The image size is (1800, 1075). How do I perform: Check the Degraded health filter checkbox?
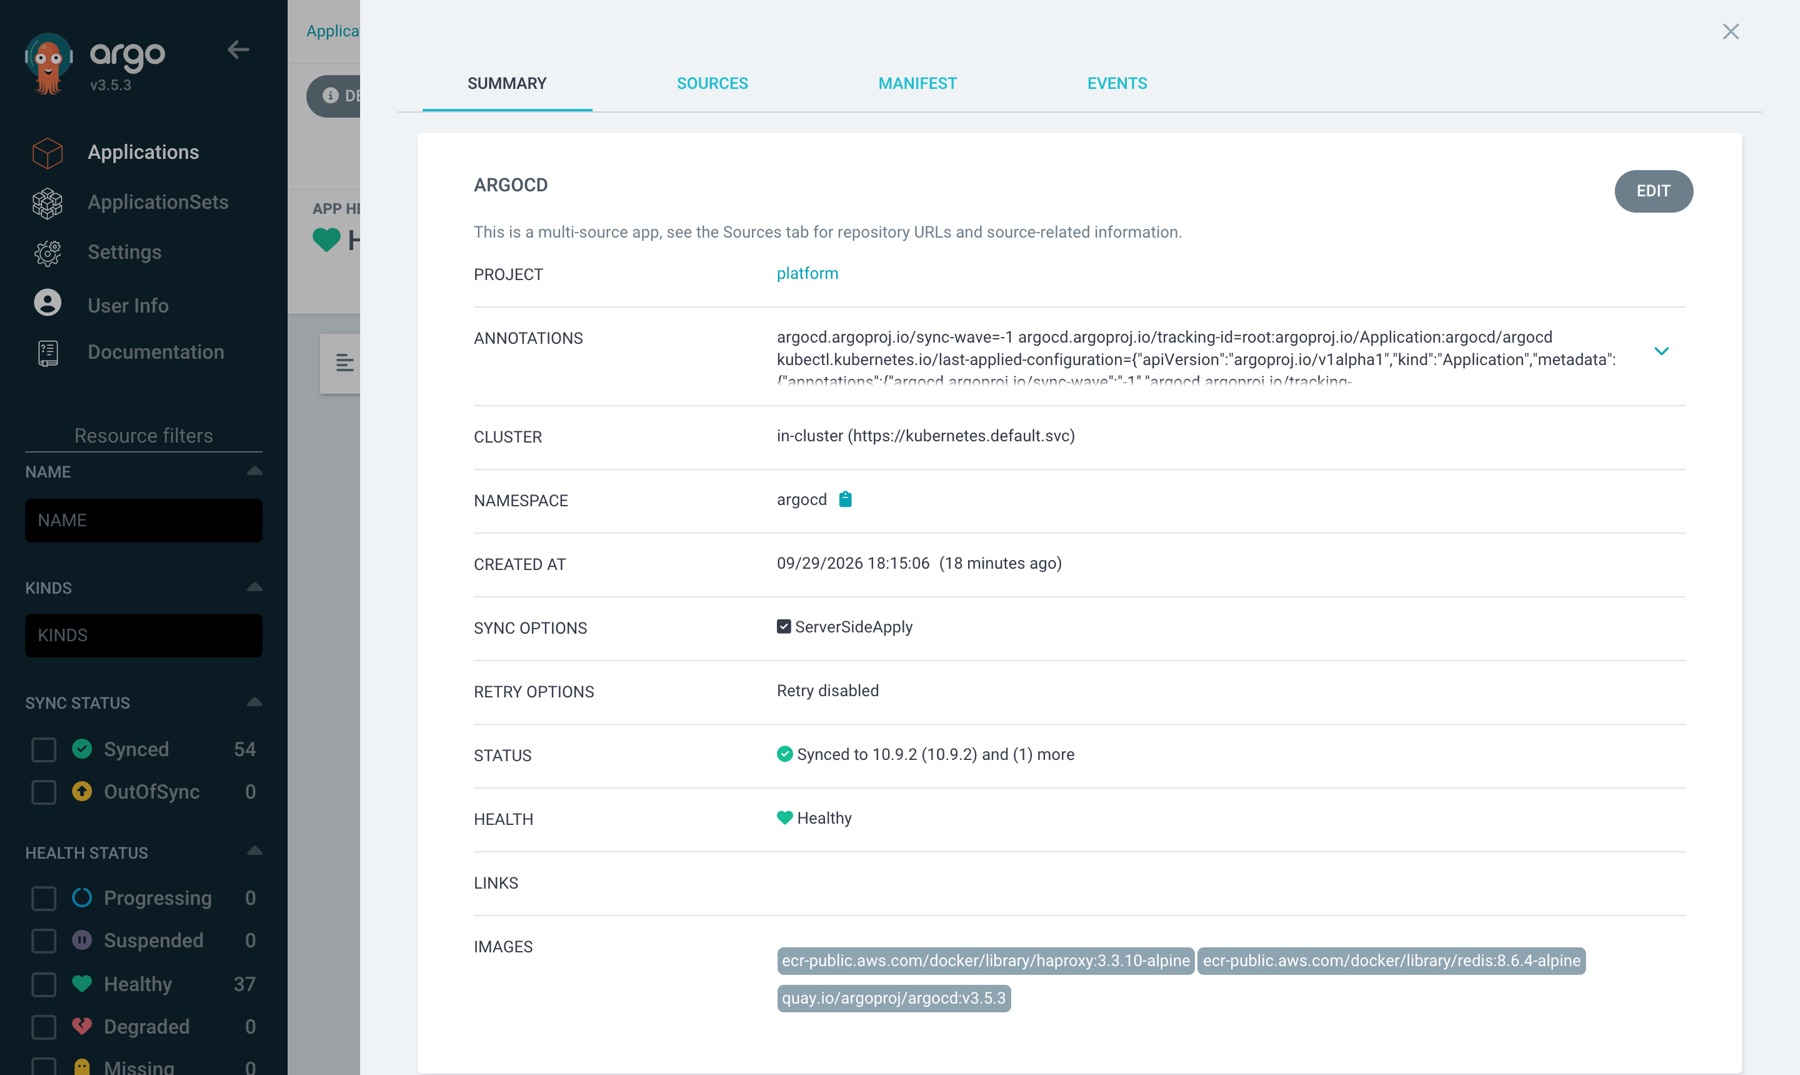tap(43, 1027)
